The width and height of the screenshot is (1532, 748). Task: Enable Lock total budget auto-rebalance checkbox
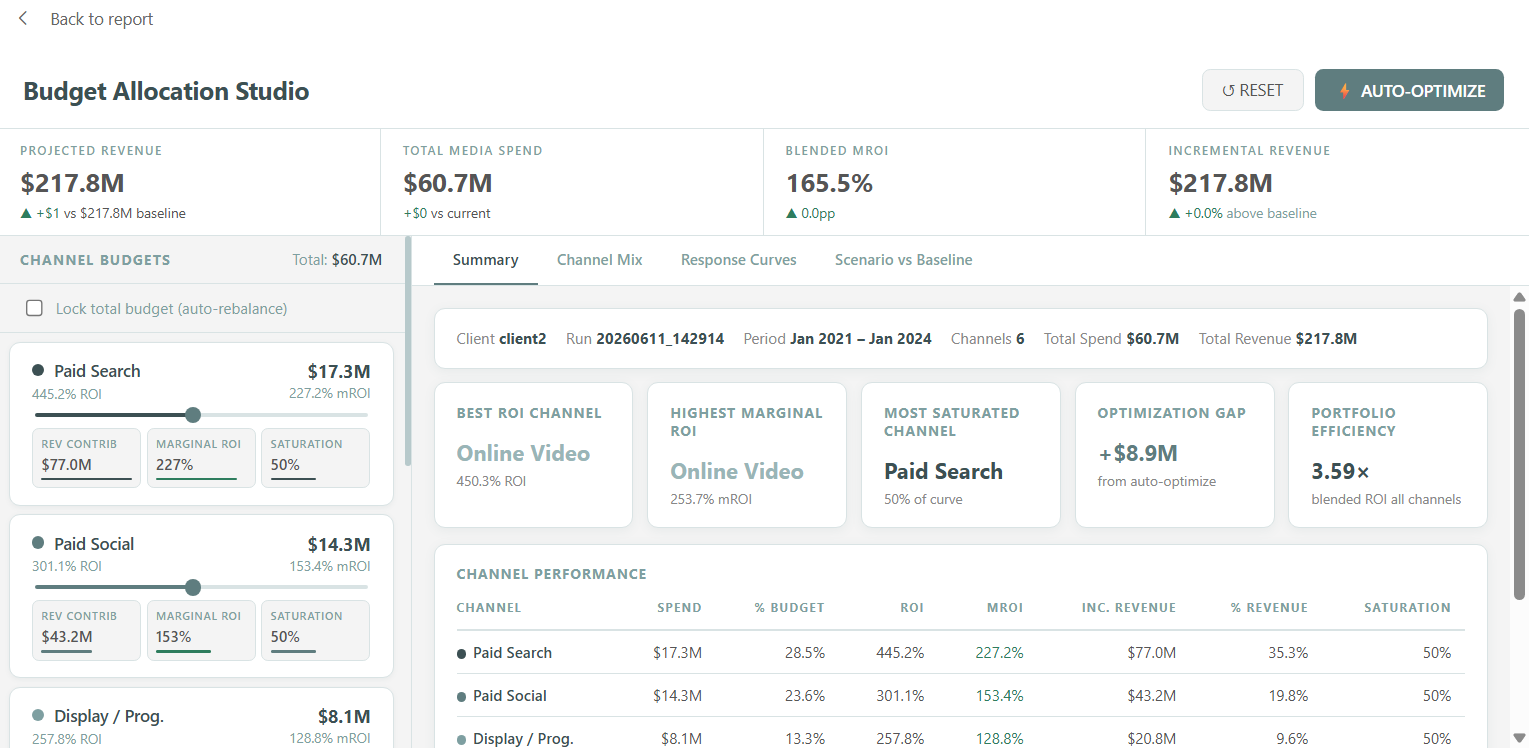point(34,308)
